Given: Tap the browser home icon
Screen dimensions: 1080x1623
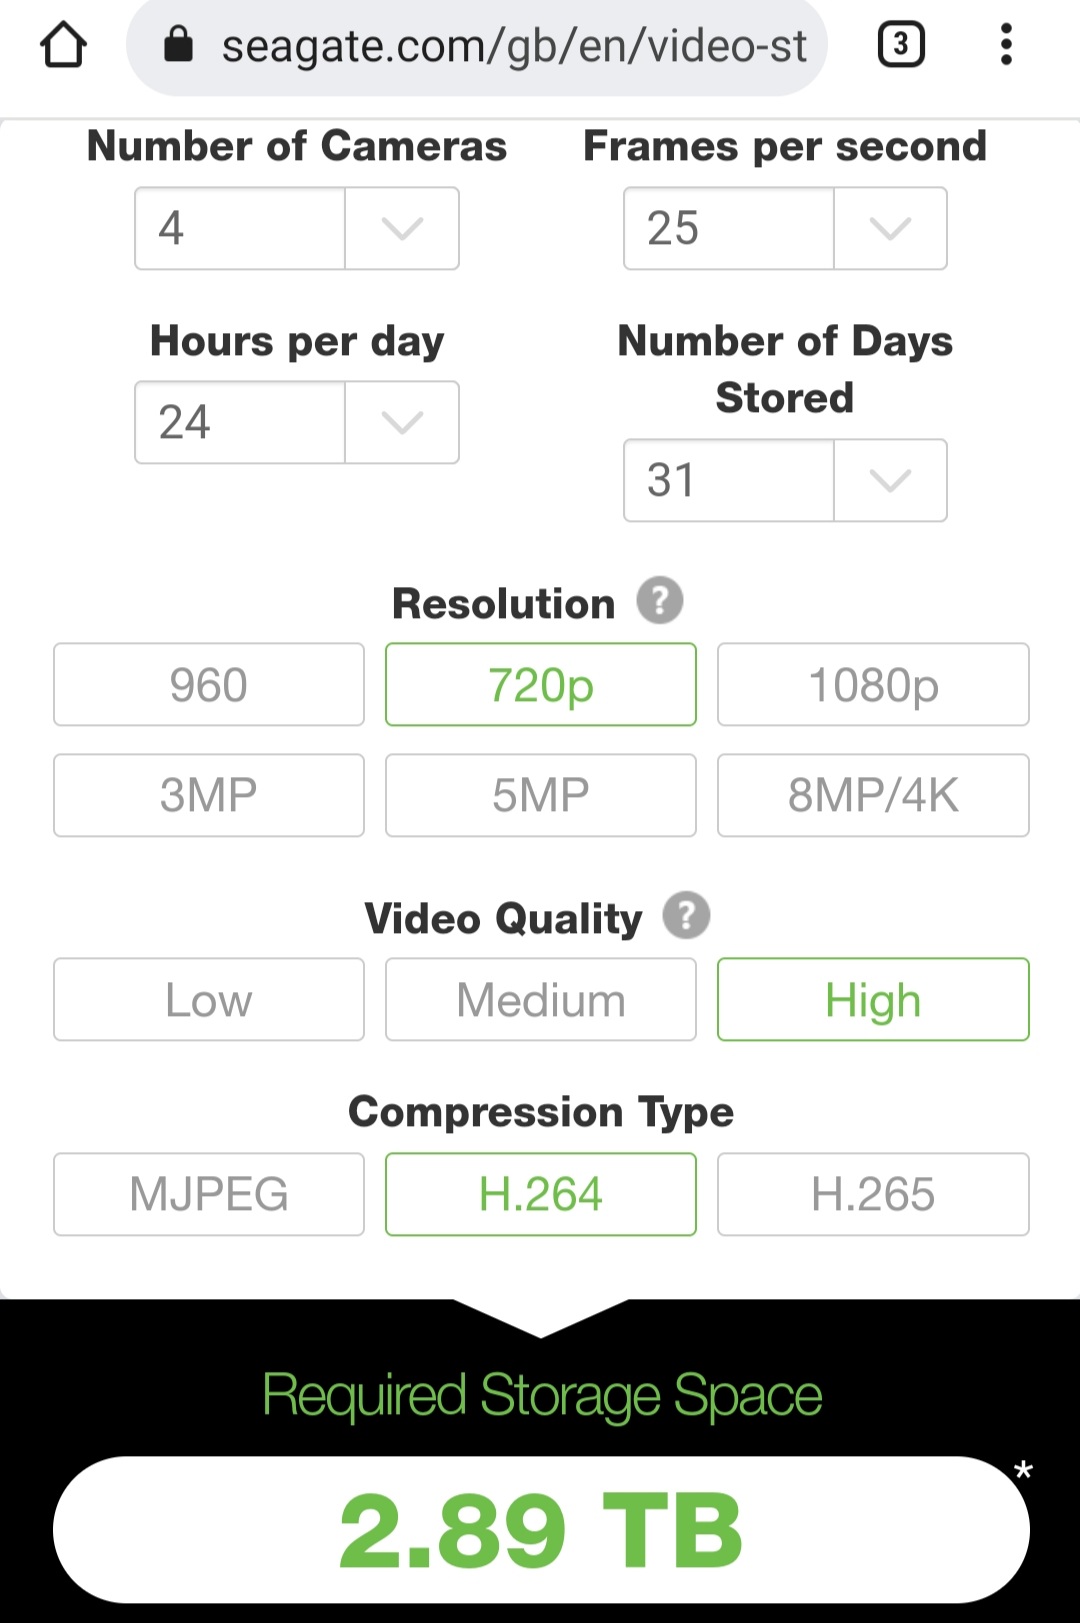Looking at the screenshot, I should (x=63, y=45).
